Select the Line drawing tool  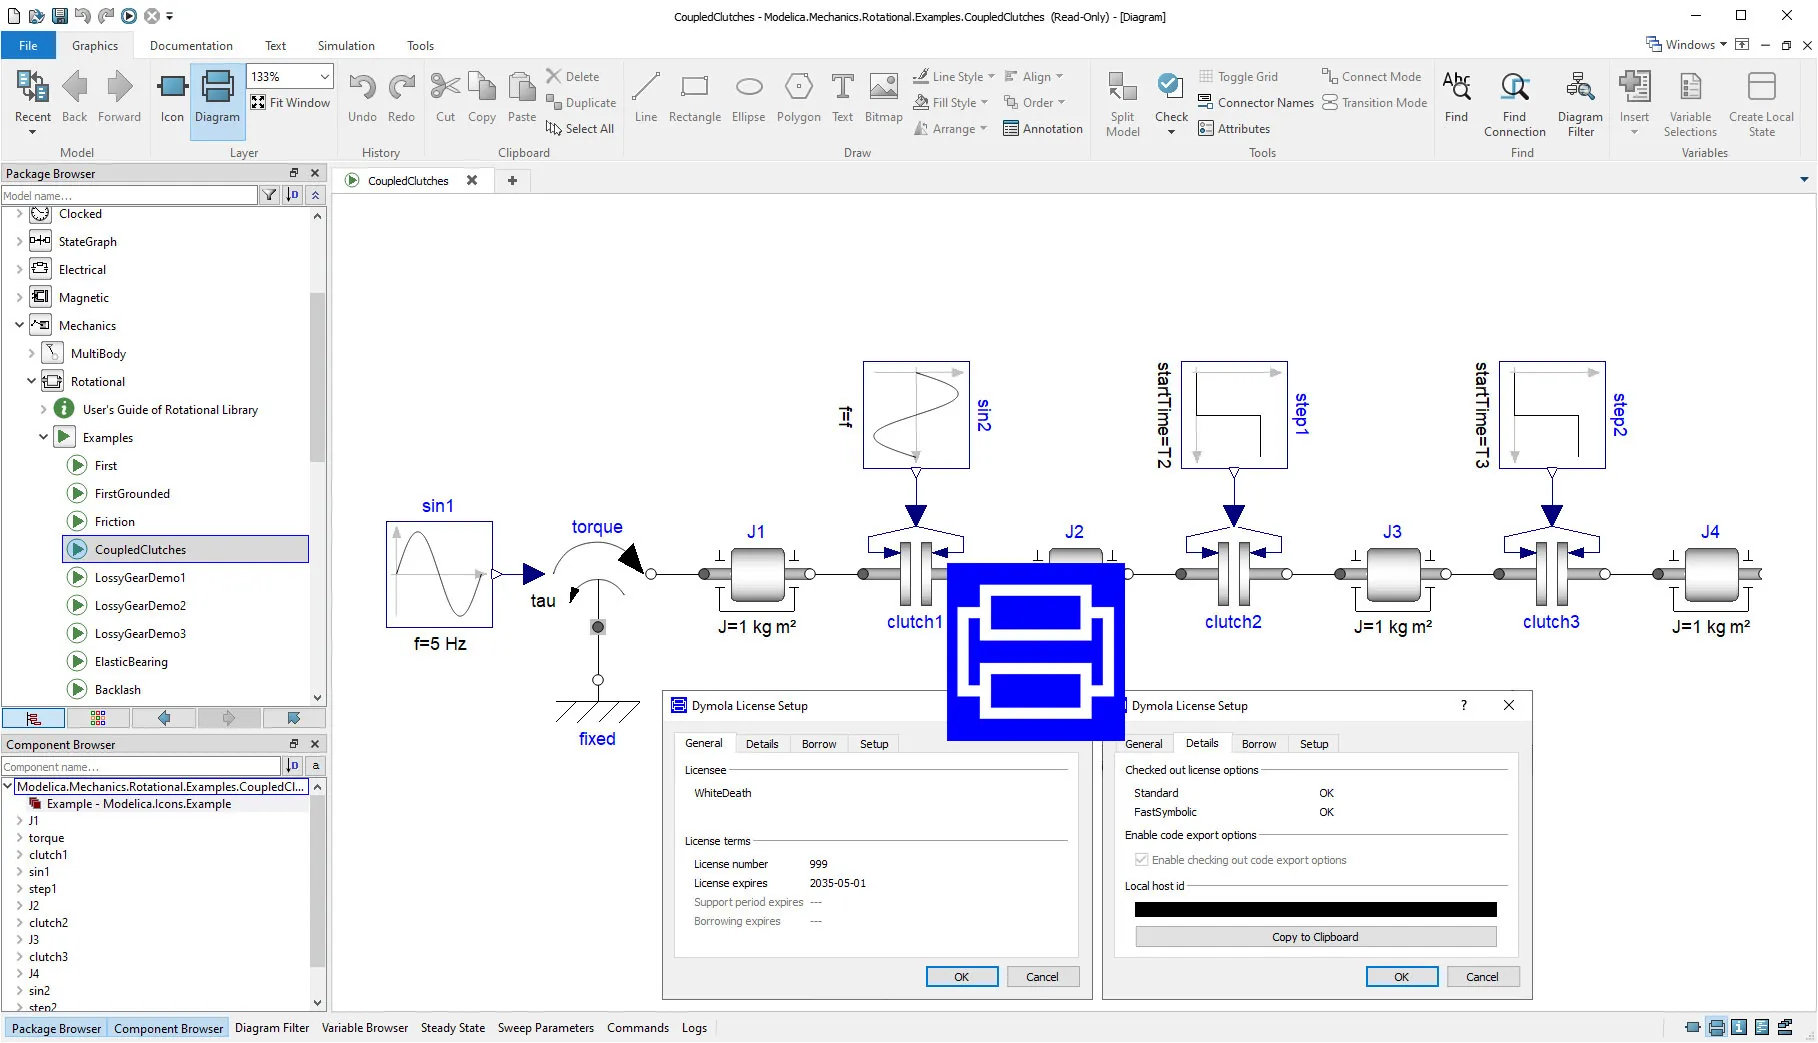click(646, 97)
